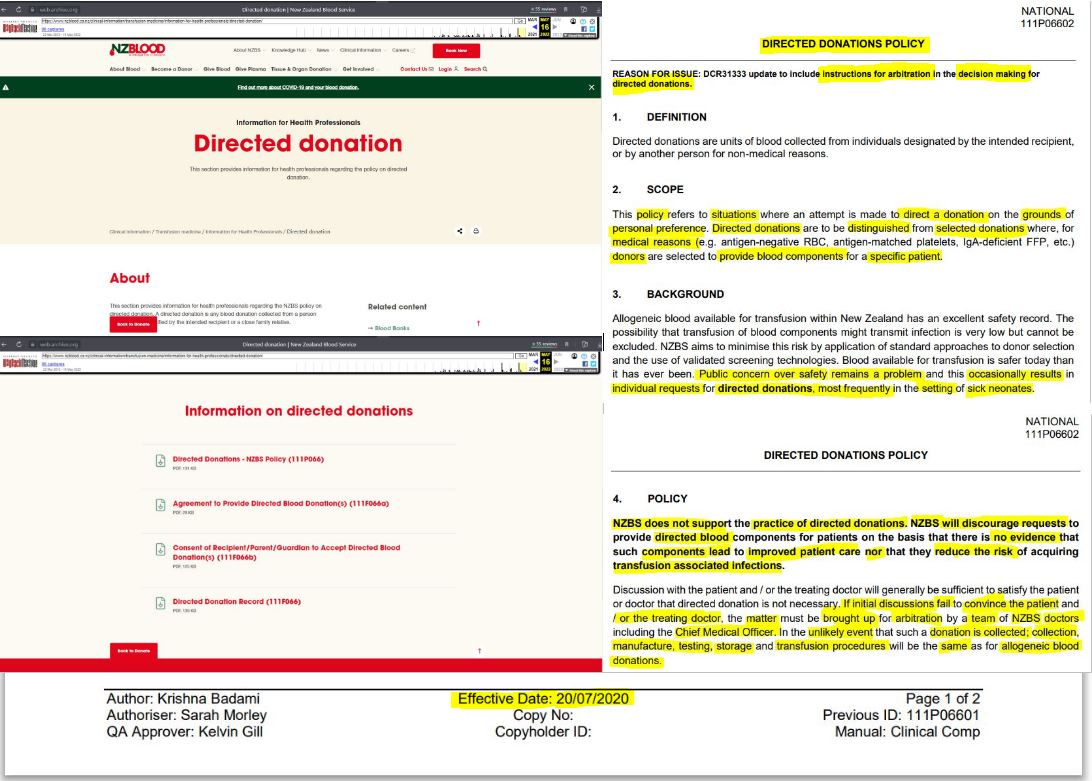Expand About NZBS menu
The image size is (1092, 781).
[x=249, y=50]
